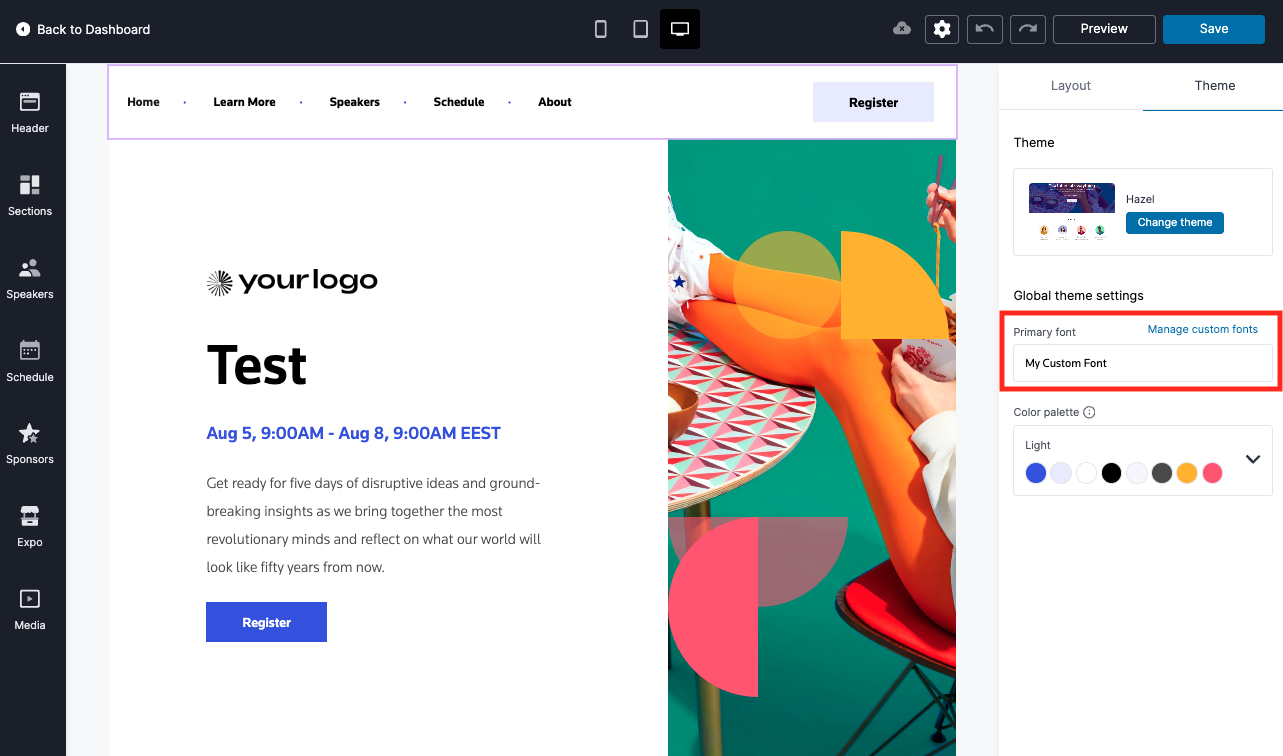Click the undo arrow button
This screenshot has width=1283, height=756.
pyautogui.click(x=984, y=29)
